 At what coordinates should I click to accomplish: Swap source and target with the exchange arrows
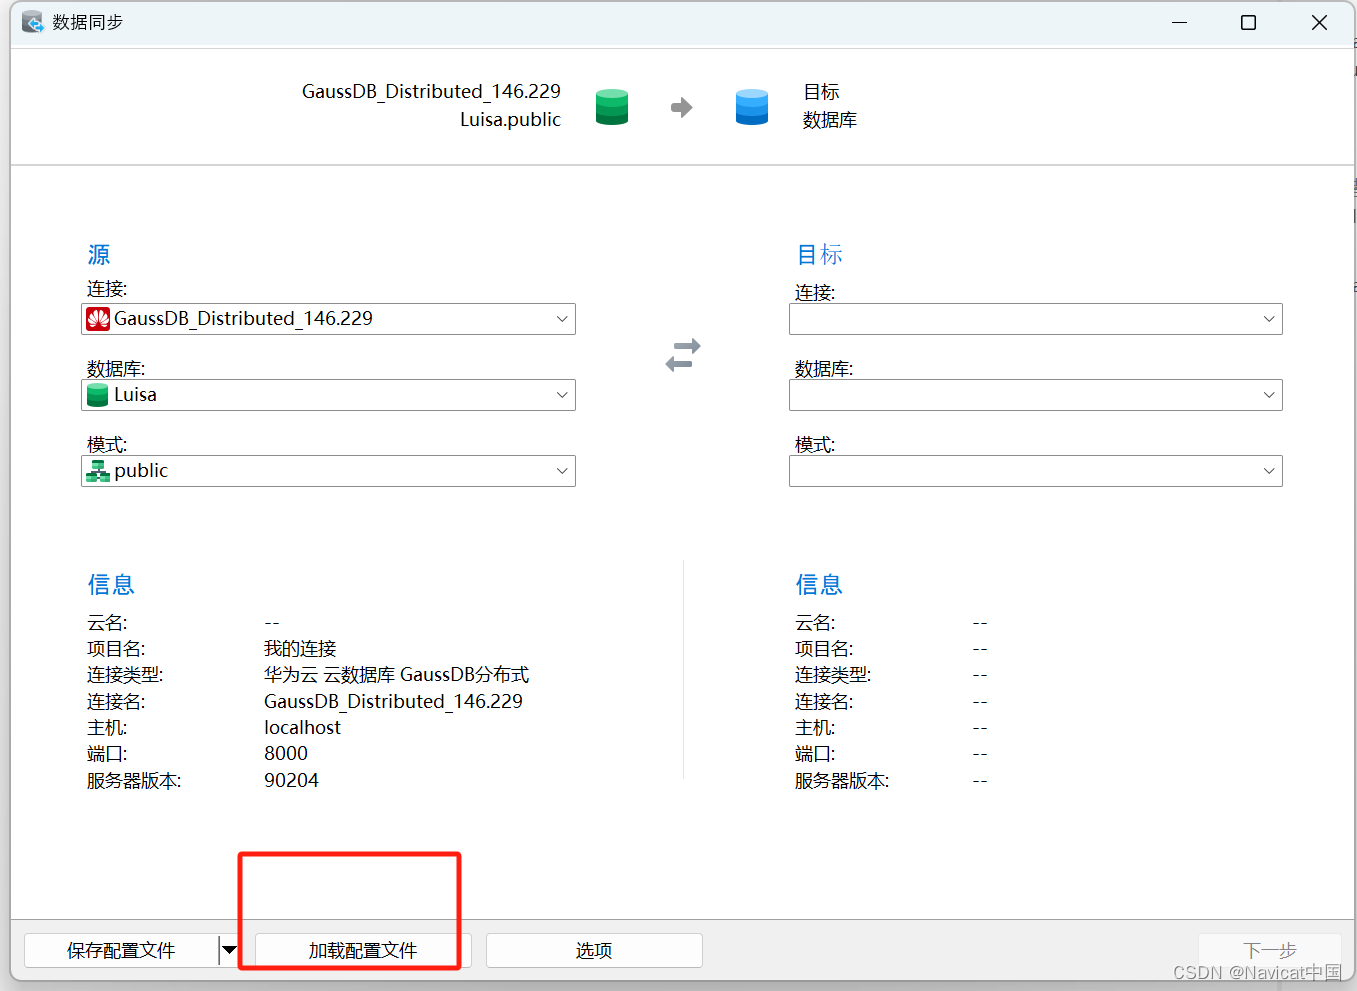[683, 355]
